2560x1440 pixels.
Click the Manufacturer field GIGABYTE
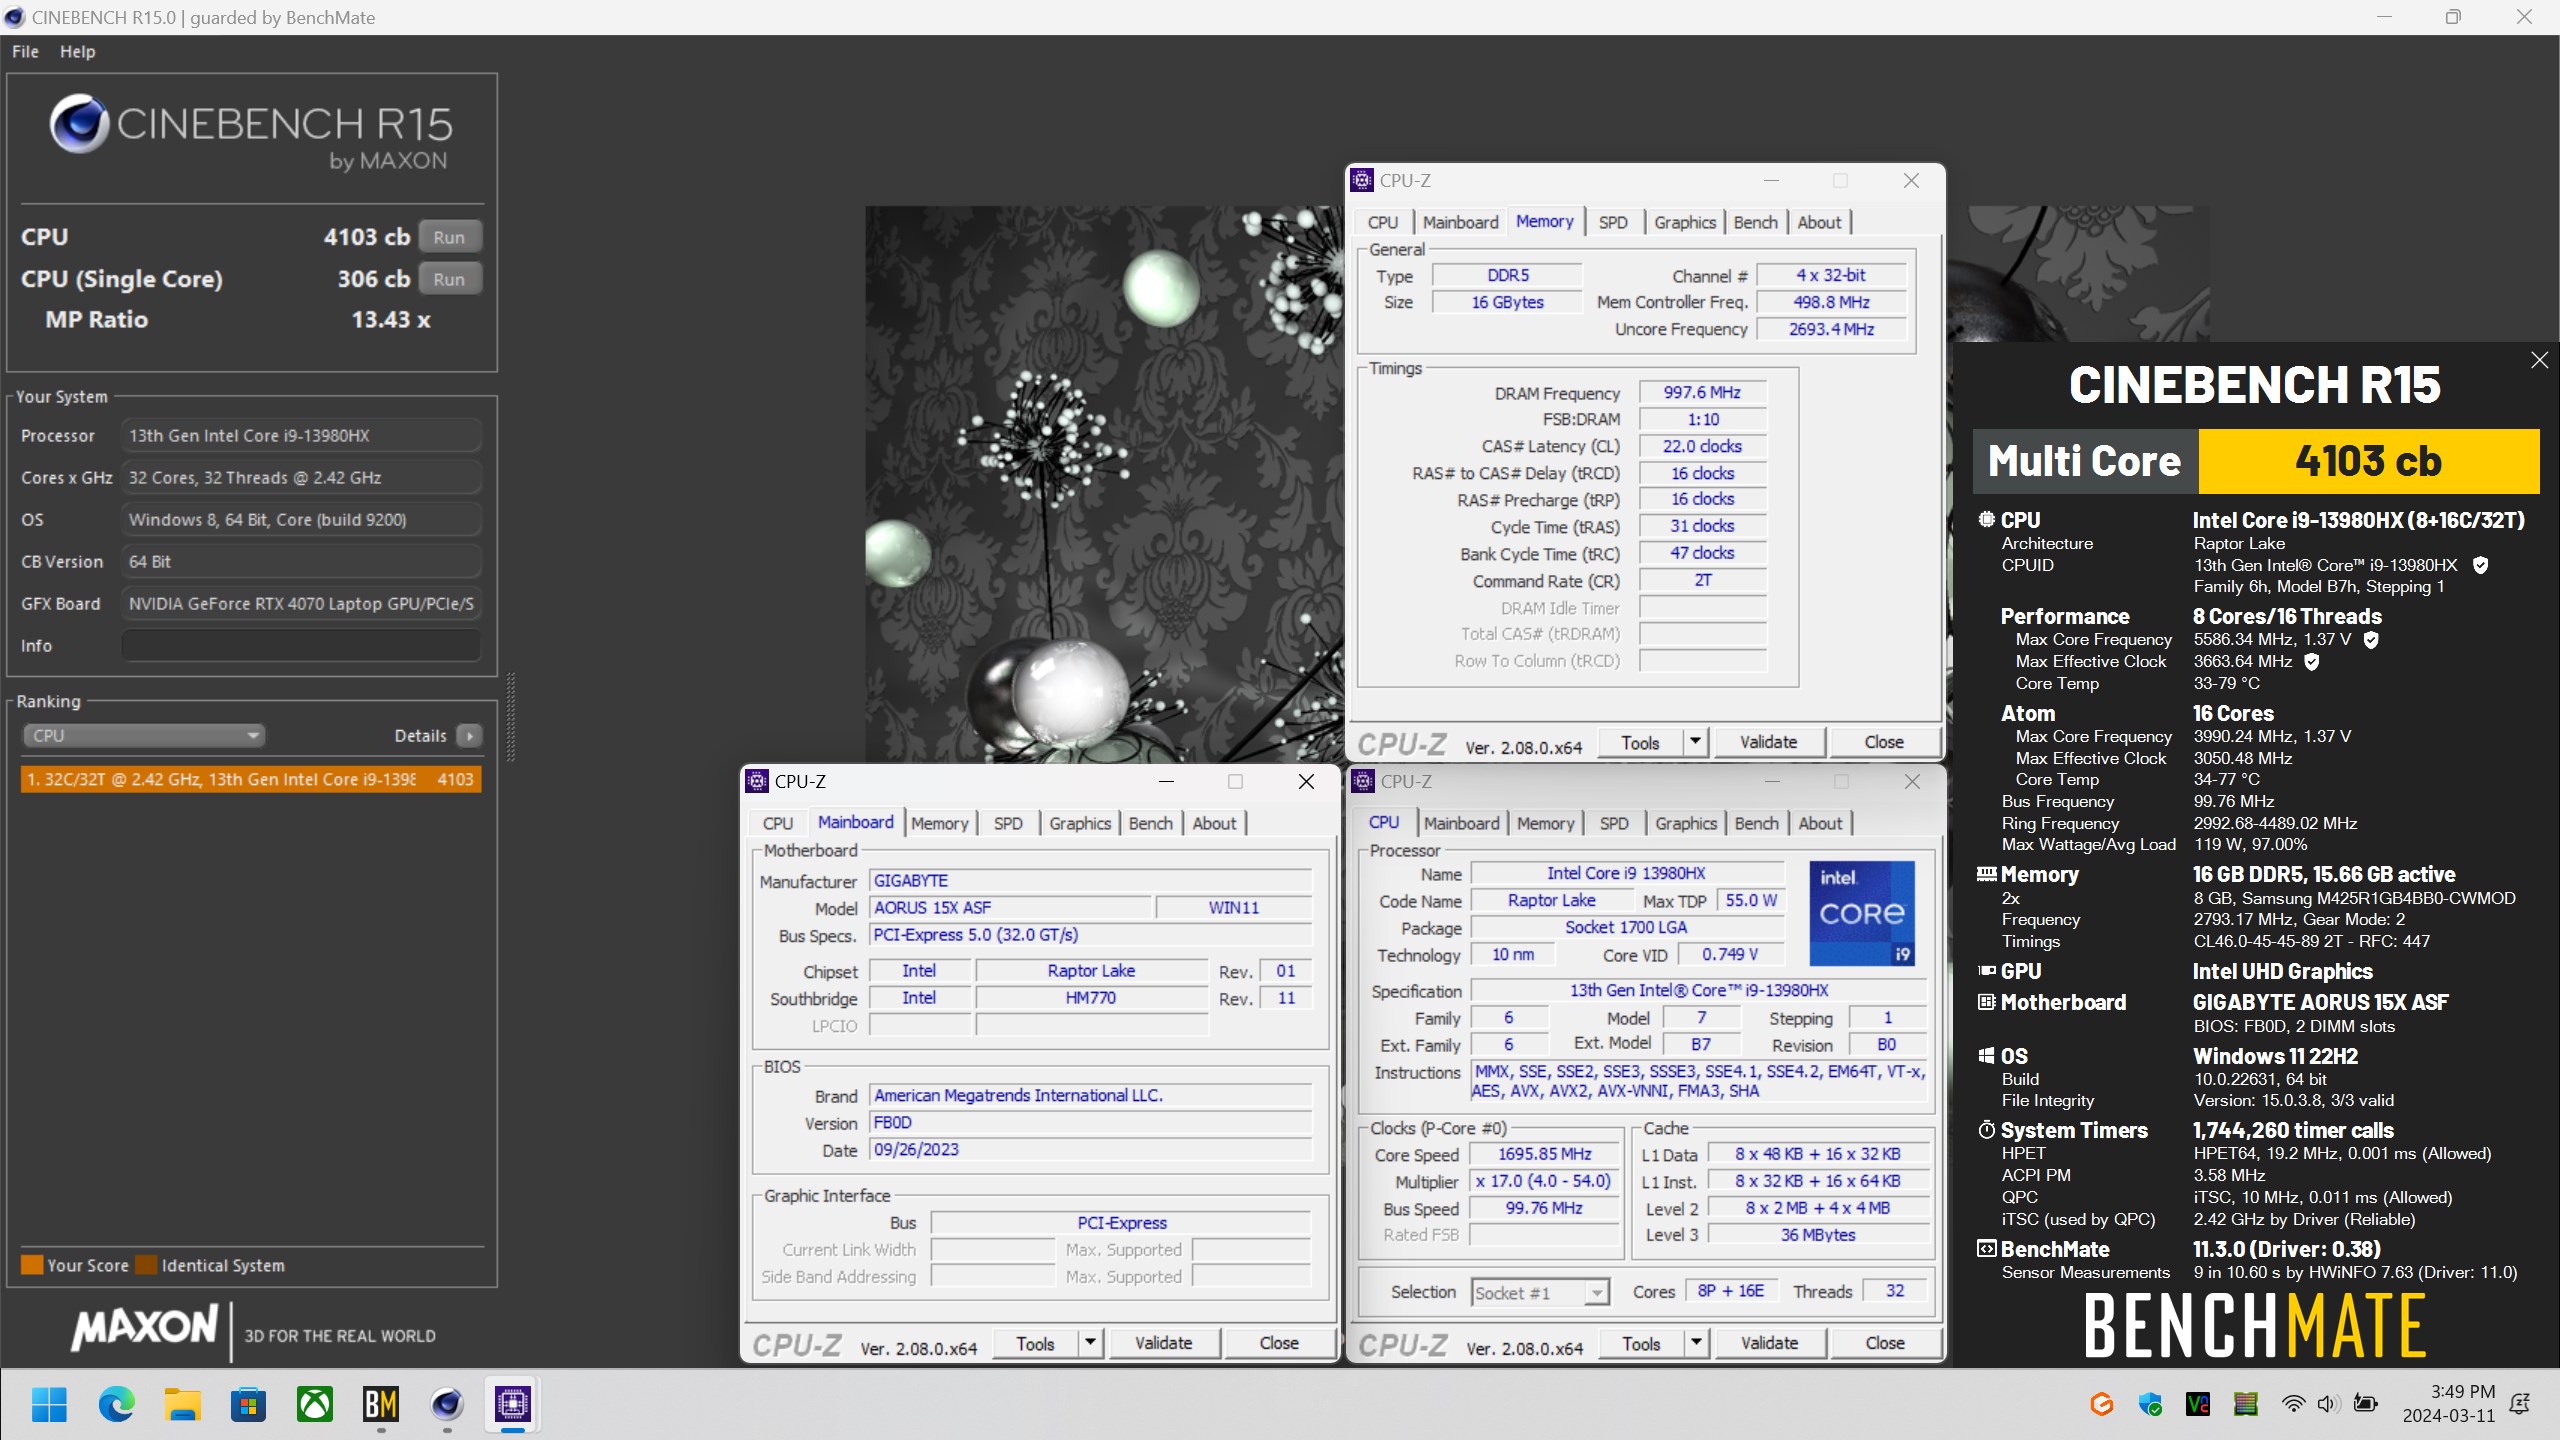(x=1090, y=881)
